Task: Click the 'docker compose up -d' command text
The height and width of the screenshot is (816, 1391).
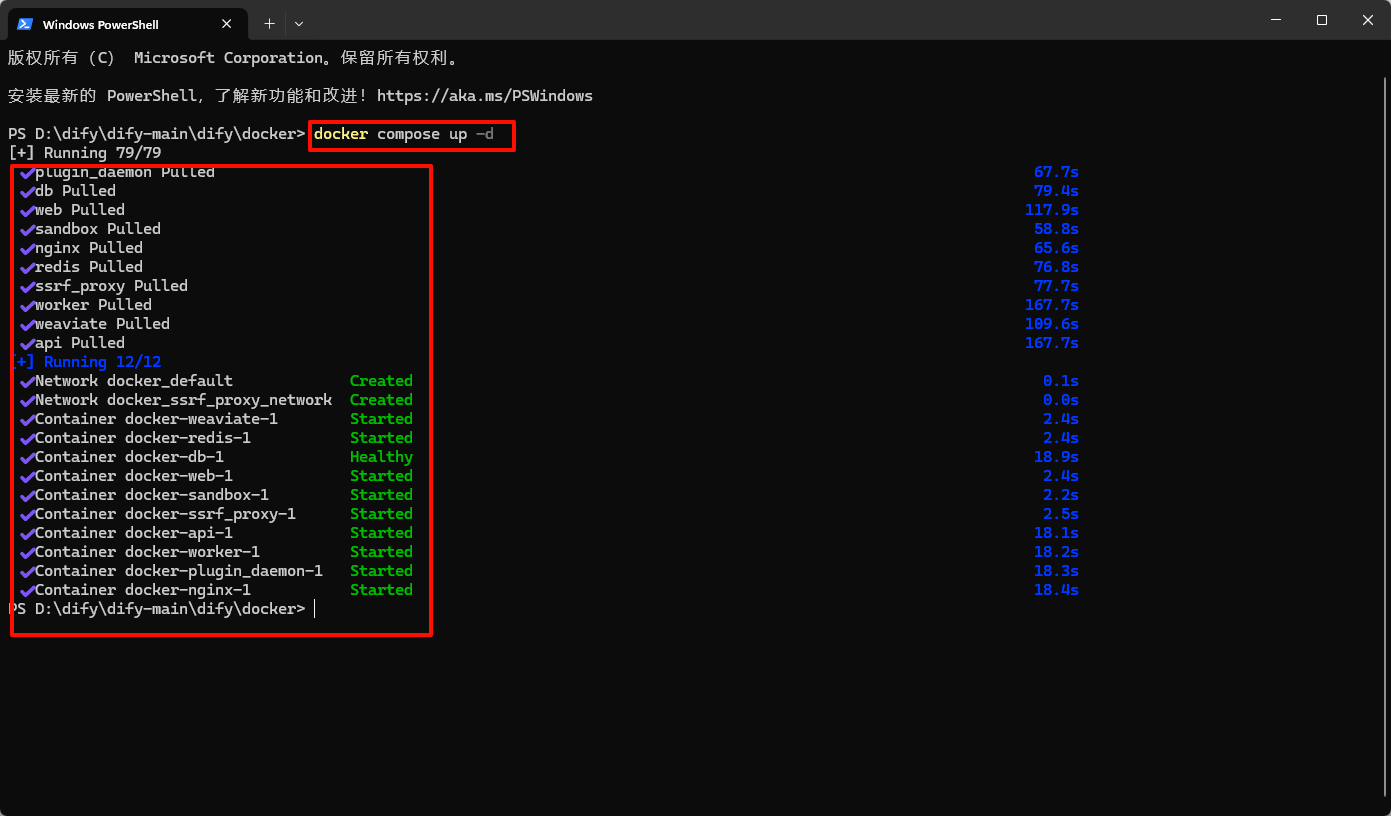Action: [403, 134]
